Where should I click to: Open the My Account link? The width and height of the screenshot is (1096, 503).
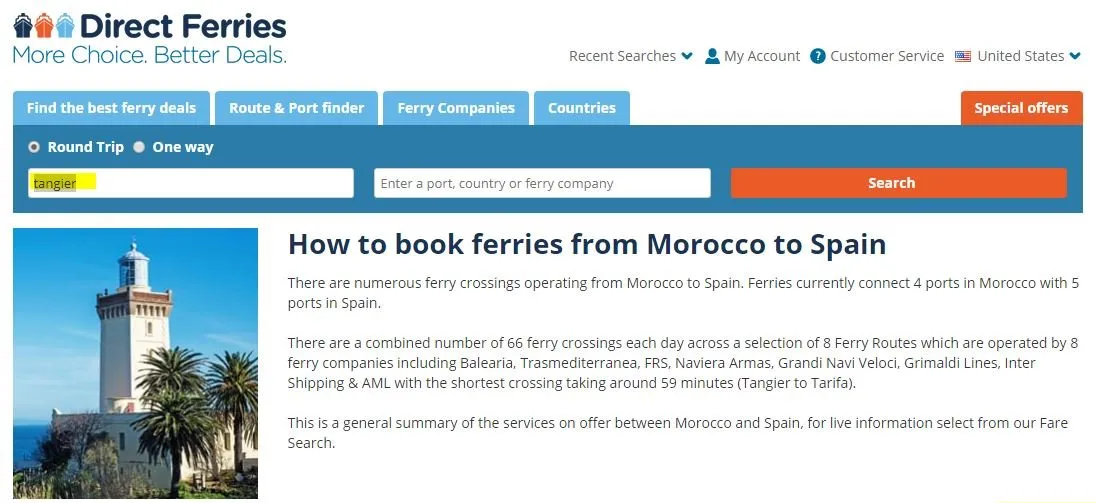762,56
